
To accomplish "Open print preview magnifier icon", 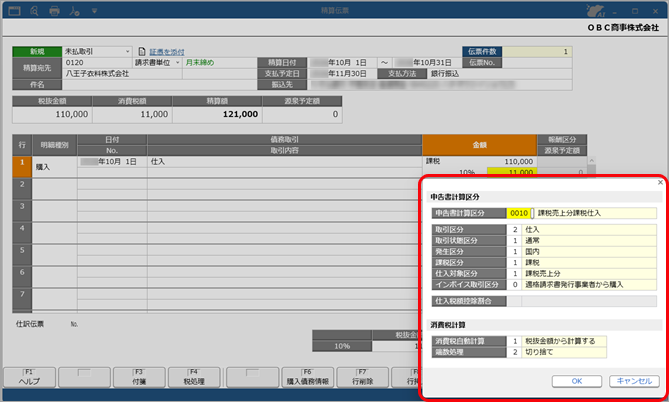I will [x=35, y=11].
